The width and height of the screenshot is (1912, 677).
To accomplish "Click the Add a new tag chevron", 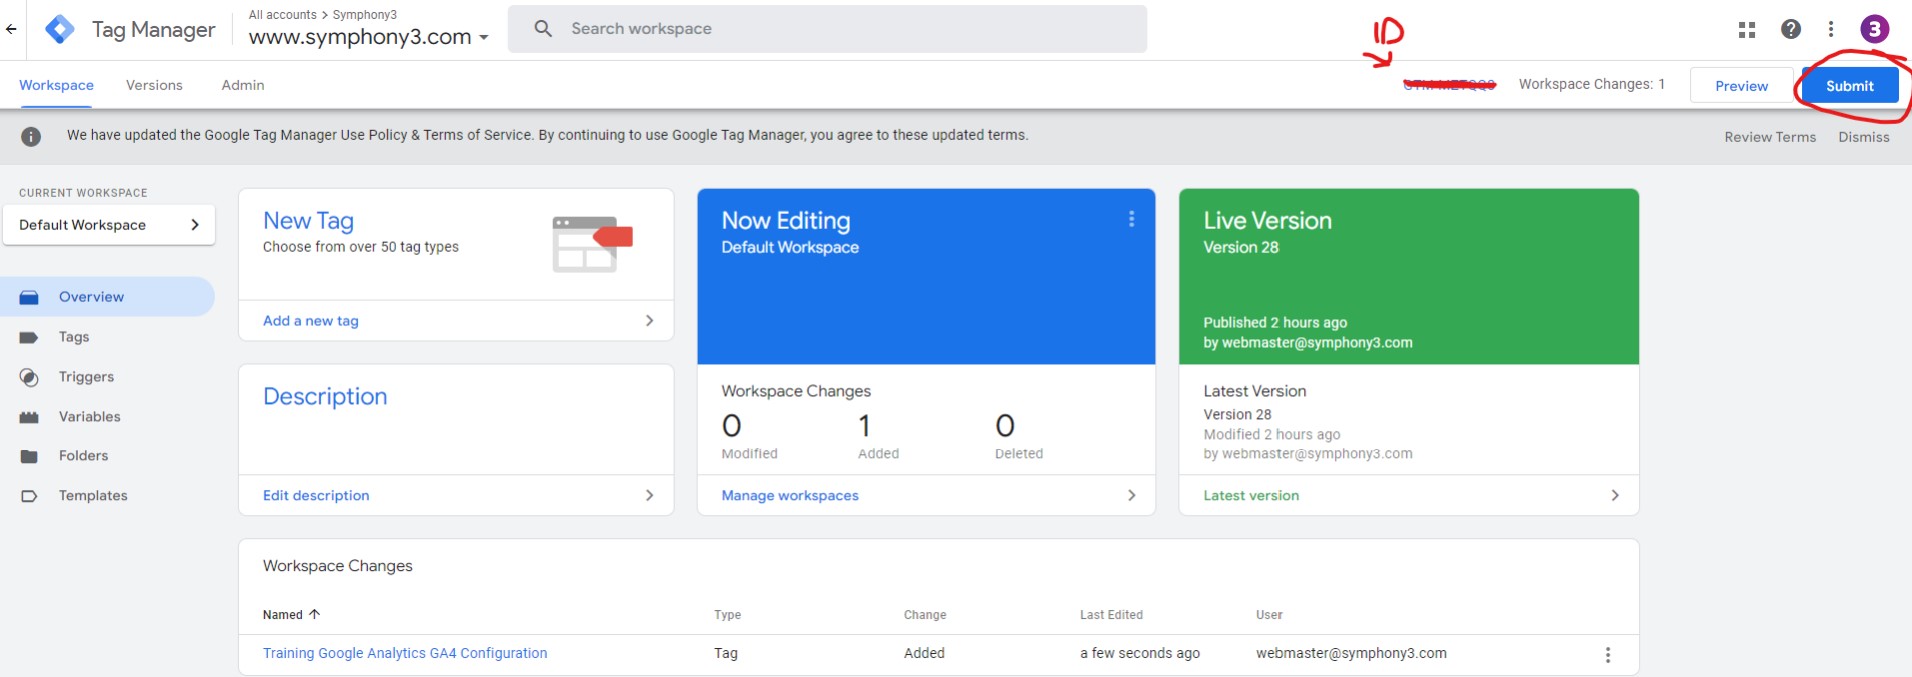I will click(x=649, y=321).
